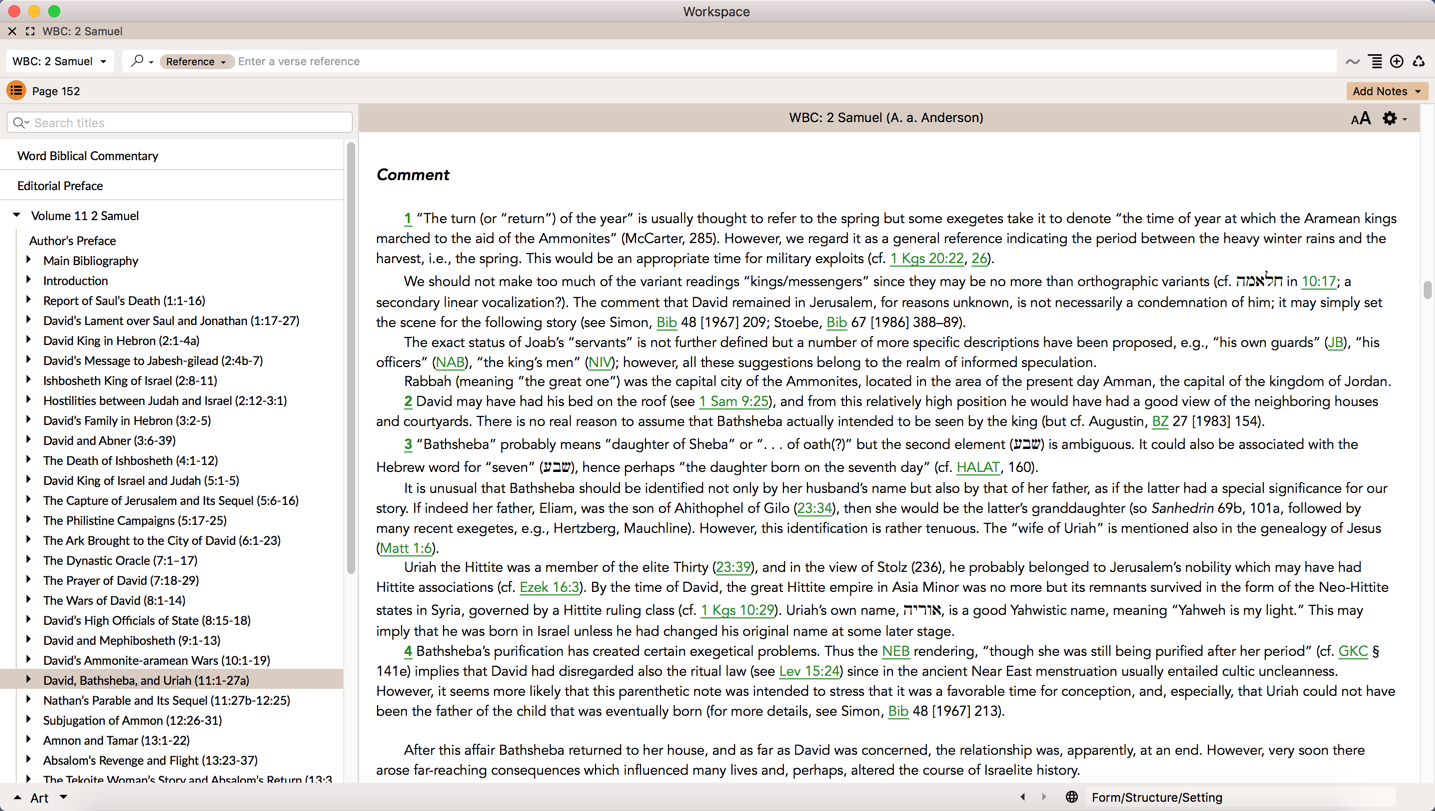Image resolution: width=1435 pixels, height=811 pixels.
Task: Close the WBC: 2 Samuel panel
Action: (12, 31)
